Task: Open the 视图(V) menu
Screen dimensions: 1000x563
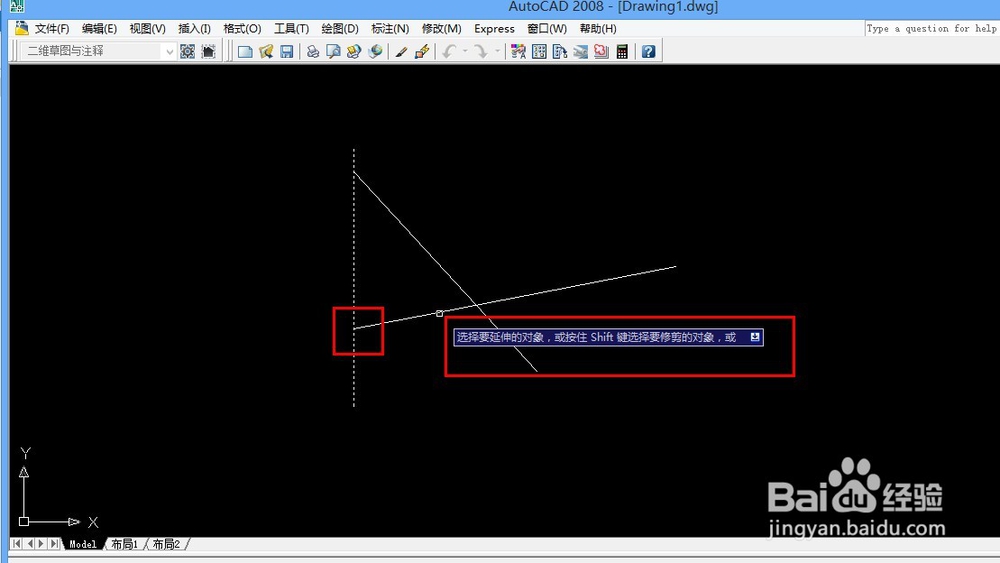Action: [147, 29]
